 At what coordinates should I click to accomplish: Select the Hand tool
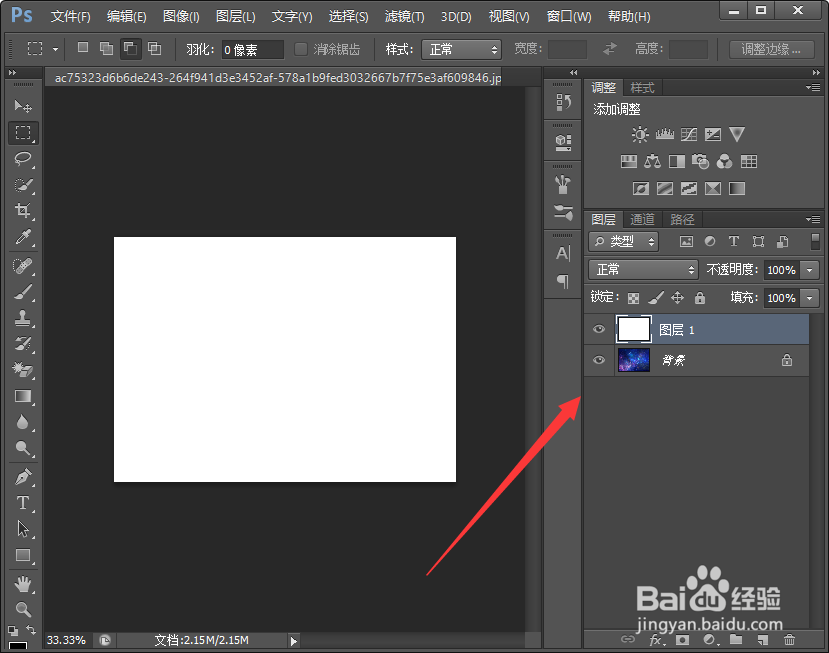tap(23, 584)
